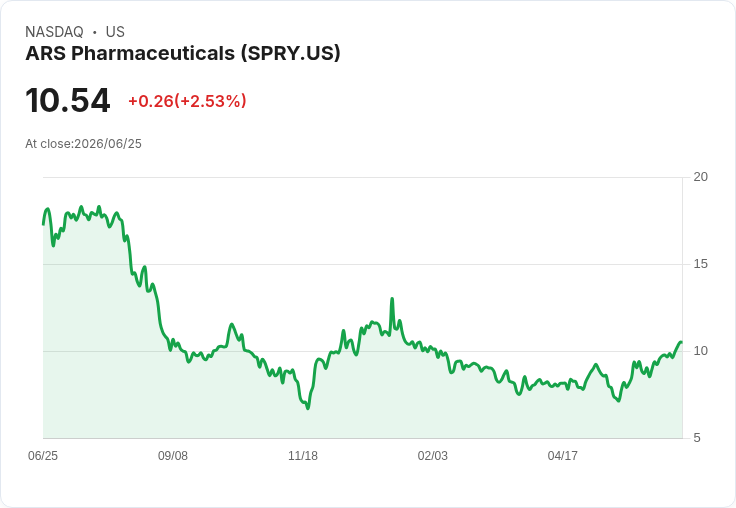Click the 06/25 date axis label
736x508 pixels.
pos(43,456)
